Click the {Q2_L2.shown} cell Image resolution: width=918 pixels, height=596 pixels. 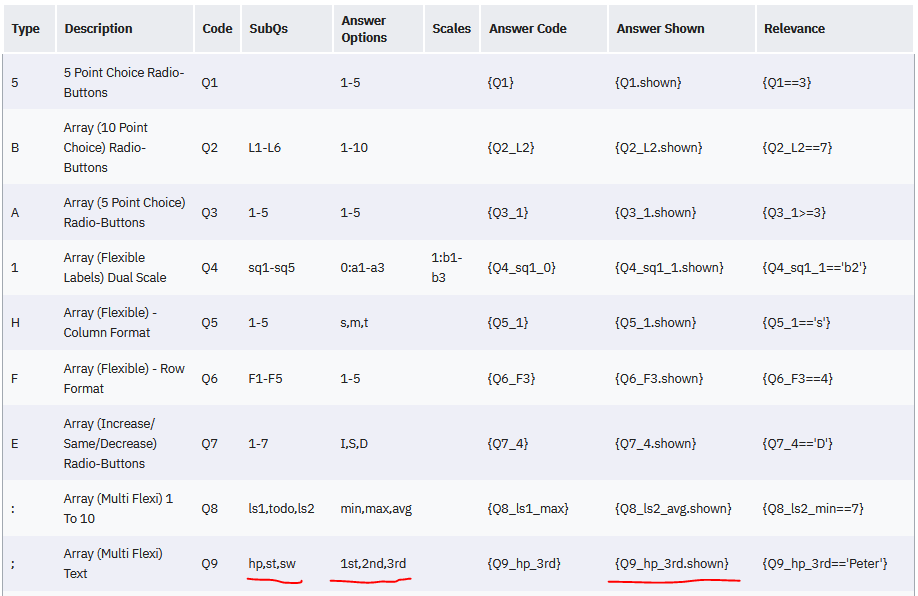[658, 148]
